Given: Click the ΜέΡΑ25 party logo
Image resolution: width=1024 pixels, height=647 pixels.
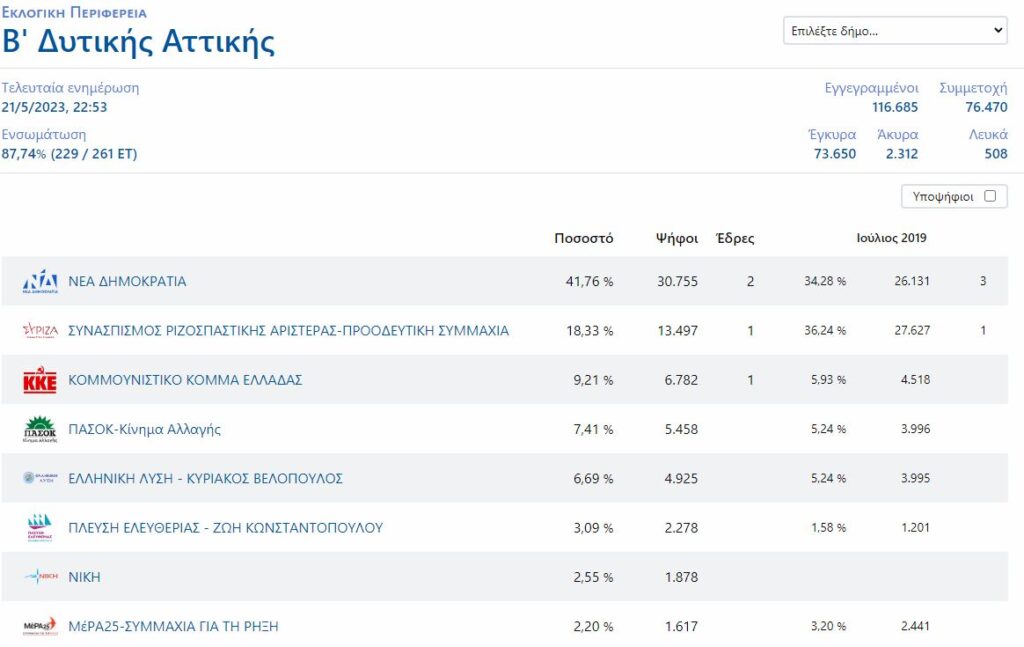Looking at the screenshot, I should pos(40,626).
